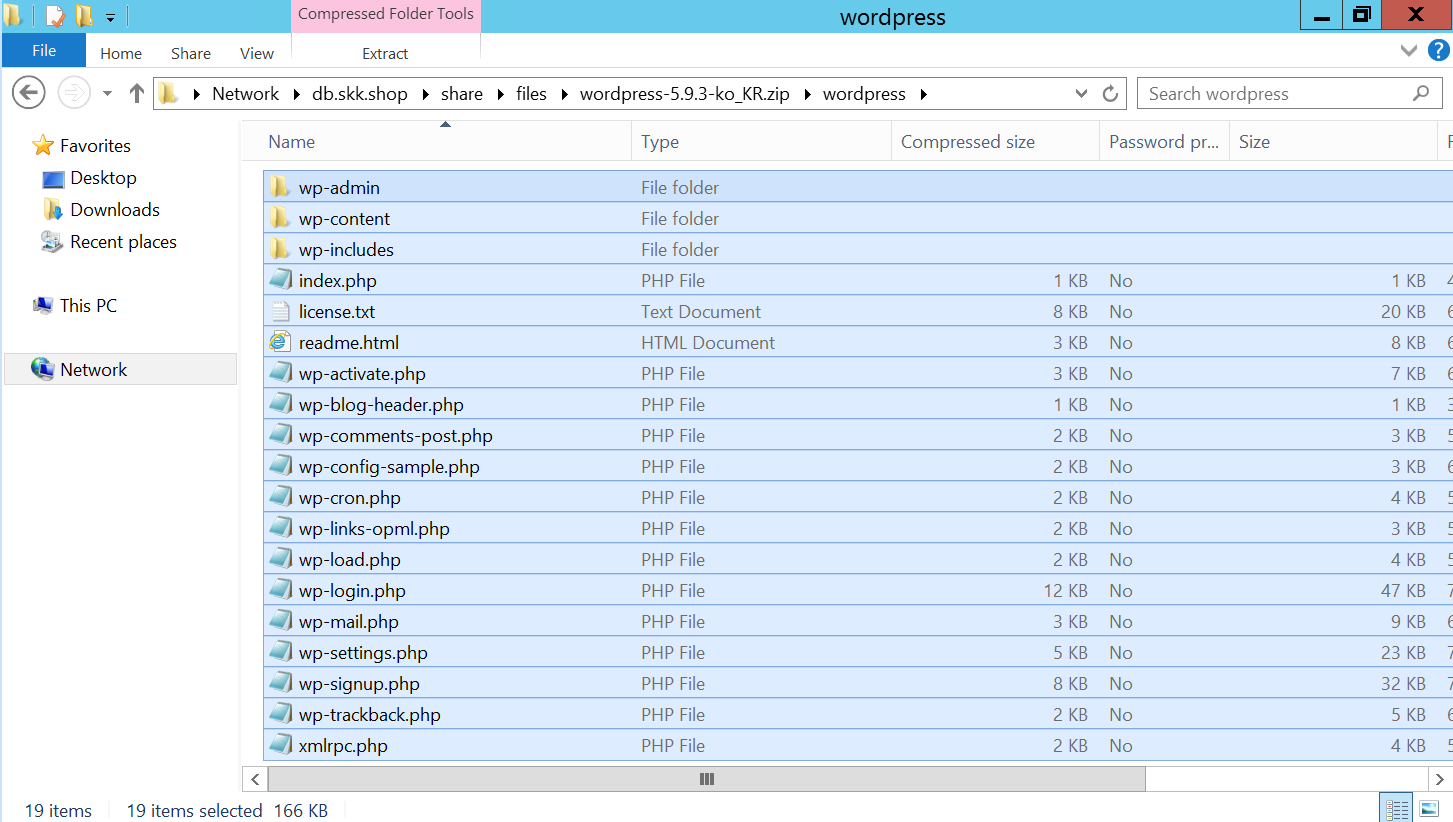Open the Extract tab
This screenshot has height=822, width=1453.
coord(385,54)
